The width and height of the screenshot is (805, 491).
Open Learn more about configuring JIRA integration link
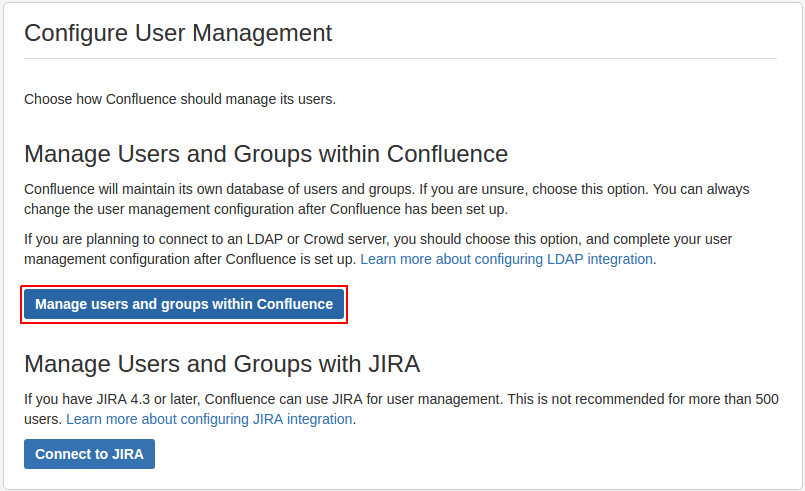[x=209, y=420]
